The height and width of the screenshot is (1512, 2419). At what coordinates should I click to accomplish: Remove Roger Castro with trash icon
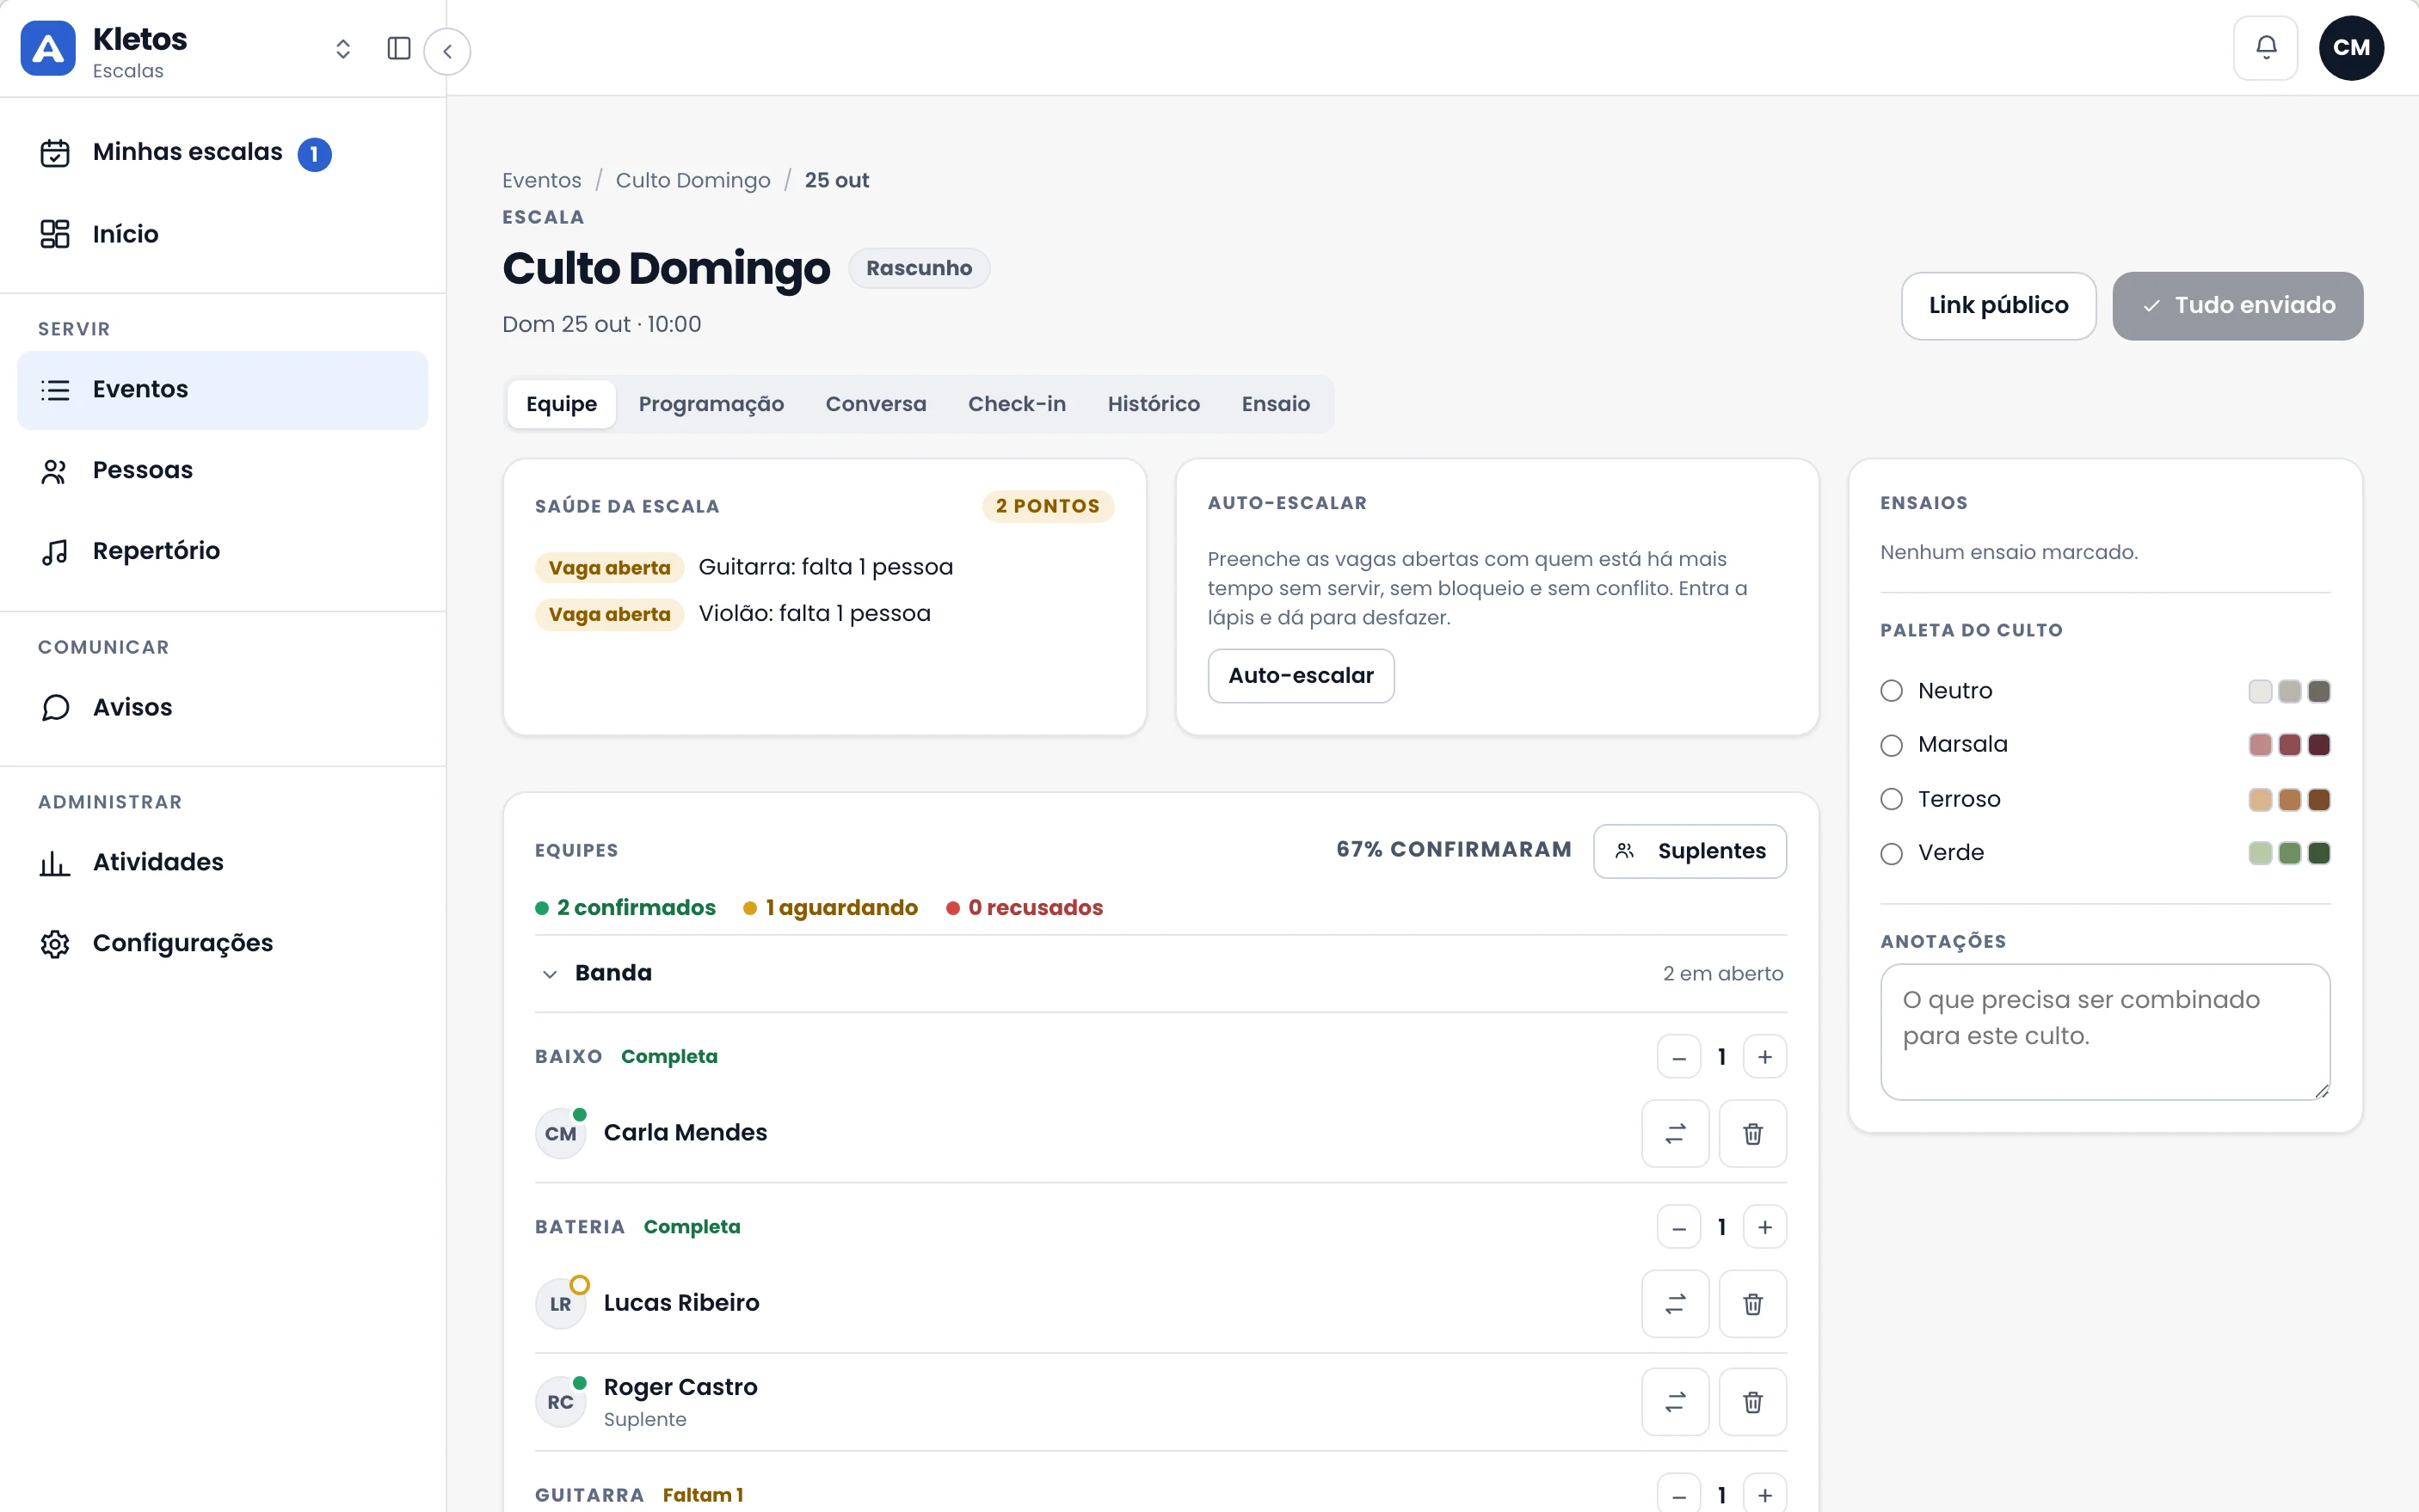pos(1752,1401)
